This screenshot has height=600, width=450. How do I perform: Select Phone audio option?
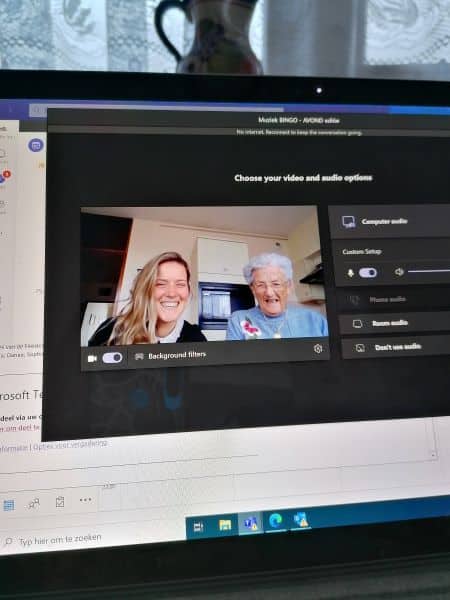(x=393, y=300)
